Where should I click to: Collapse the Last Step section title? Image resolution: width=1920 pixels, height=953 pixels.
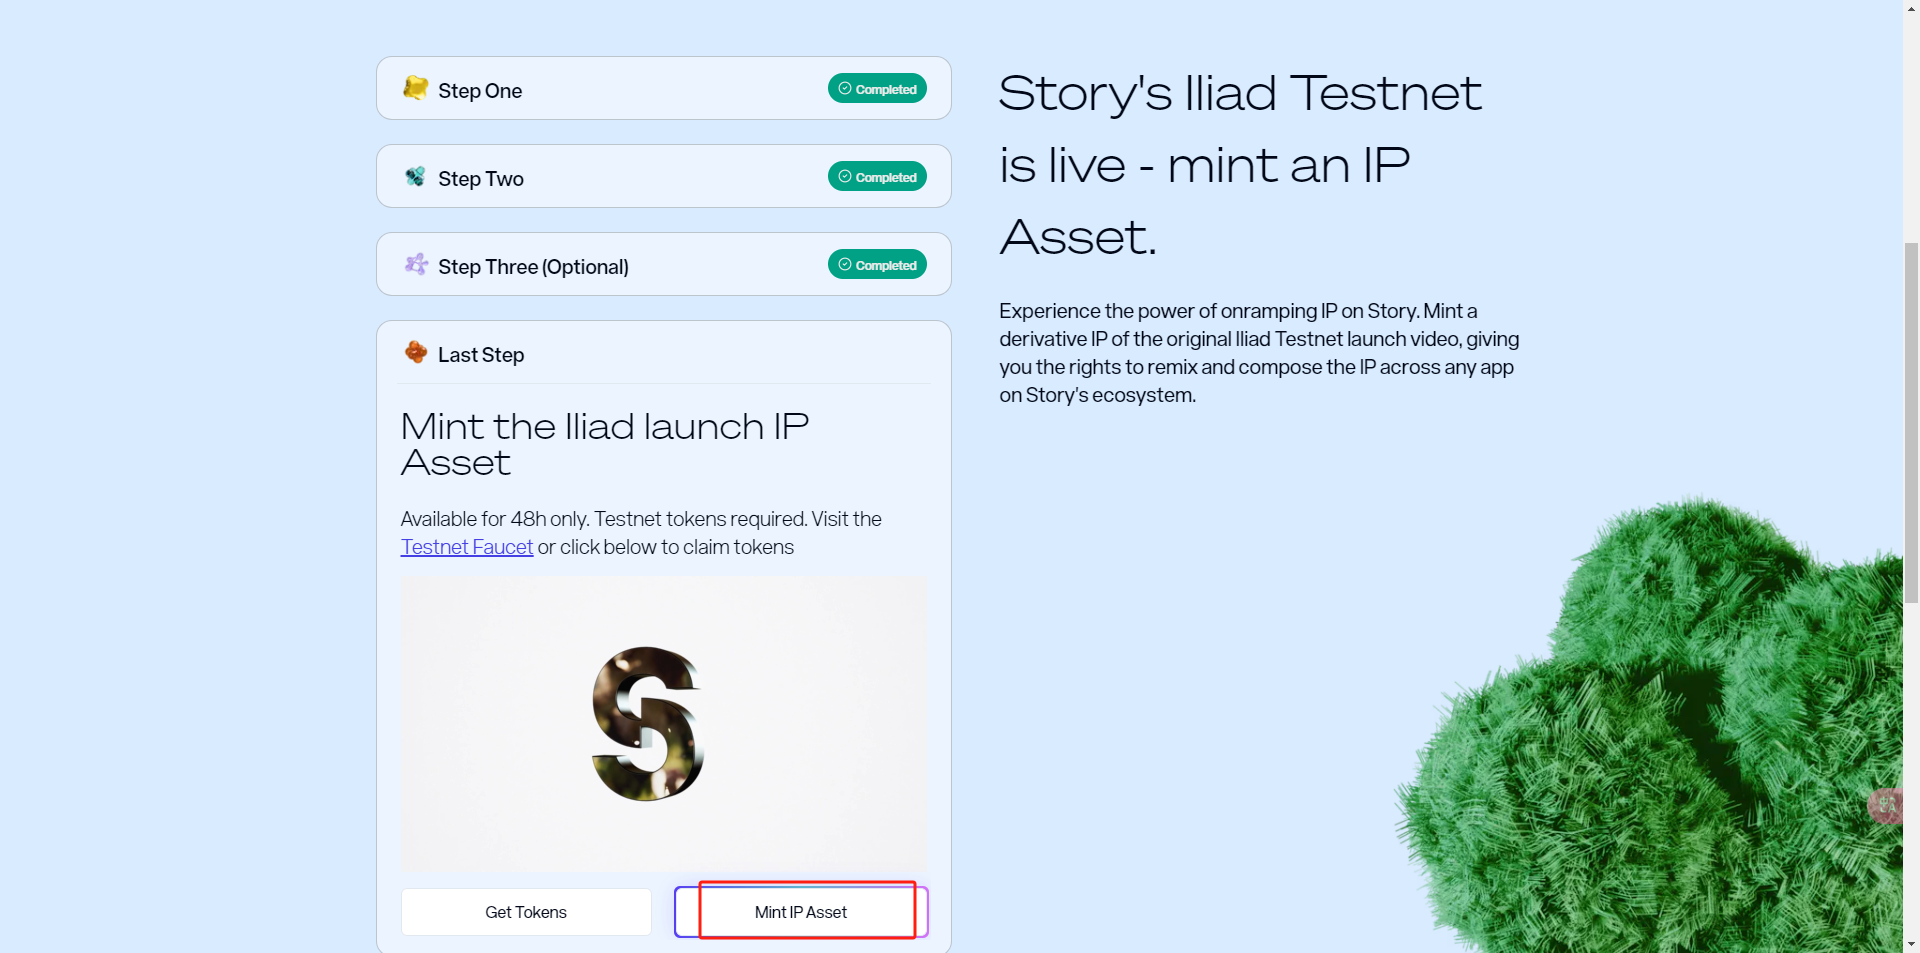click(481, 355)
